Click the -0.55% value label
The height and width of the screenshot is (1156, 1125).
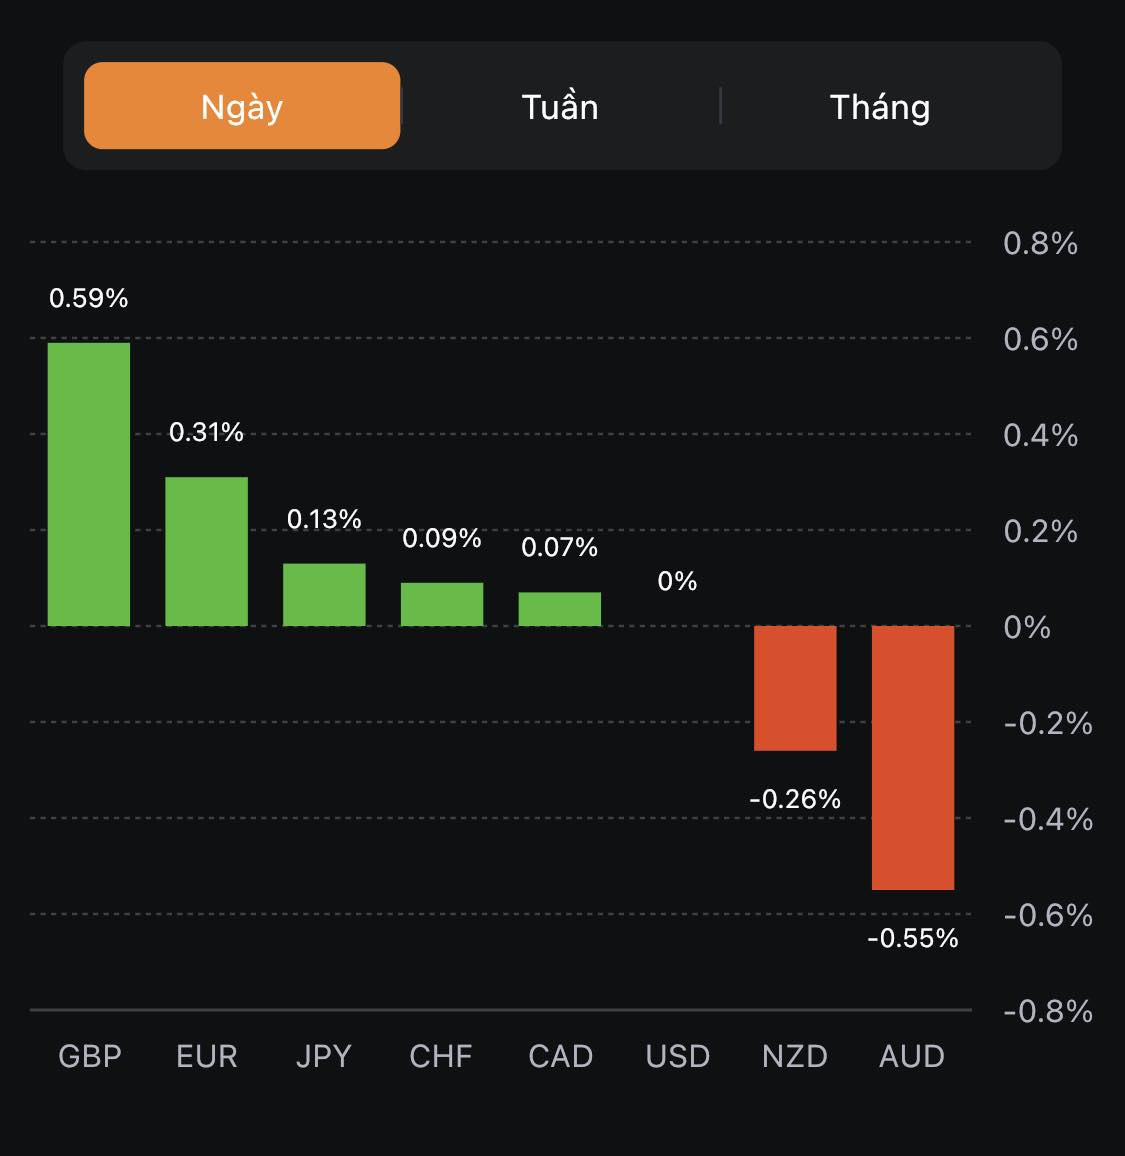click(x=913, y=938)
